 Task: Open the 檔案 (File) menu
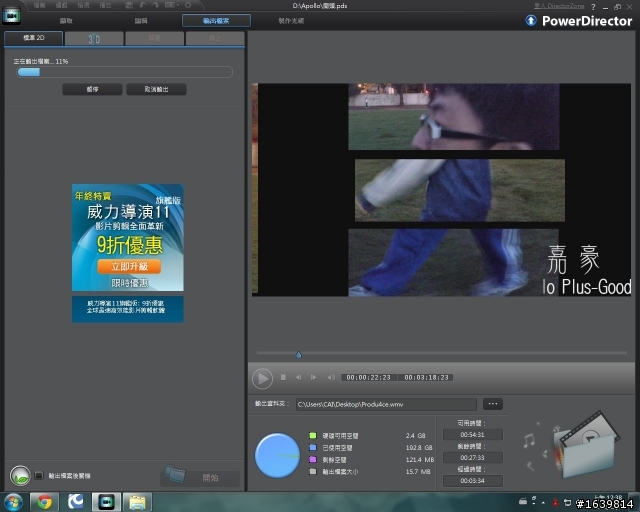click(x=40, y=5)
